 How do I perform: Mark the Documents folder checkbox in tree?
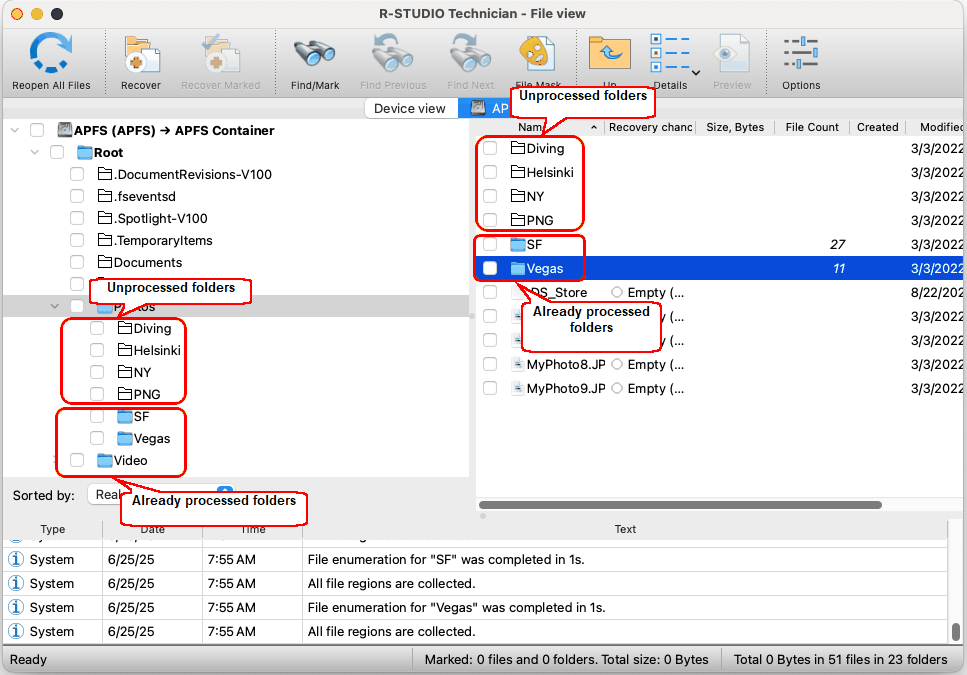(x=77, y=263)
